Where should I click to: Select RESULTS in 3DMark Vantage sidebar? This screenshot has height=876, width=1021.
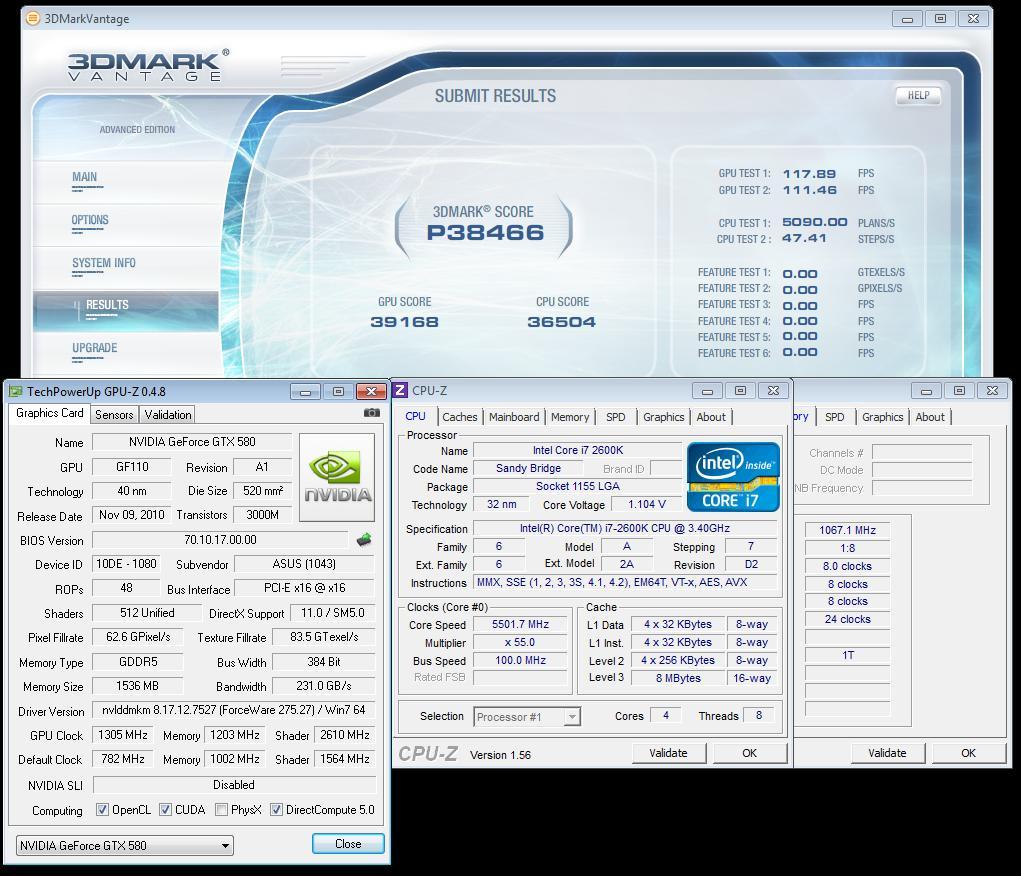coord(126,311)
